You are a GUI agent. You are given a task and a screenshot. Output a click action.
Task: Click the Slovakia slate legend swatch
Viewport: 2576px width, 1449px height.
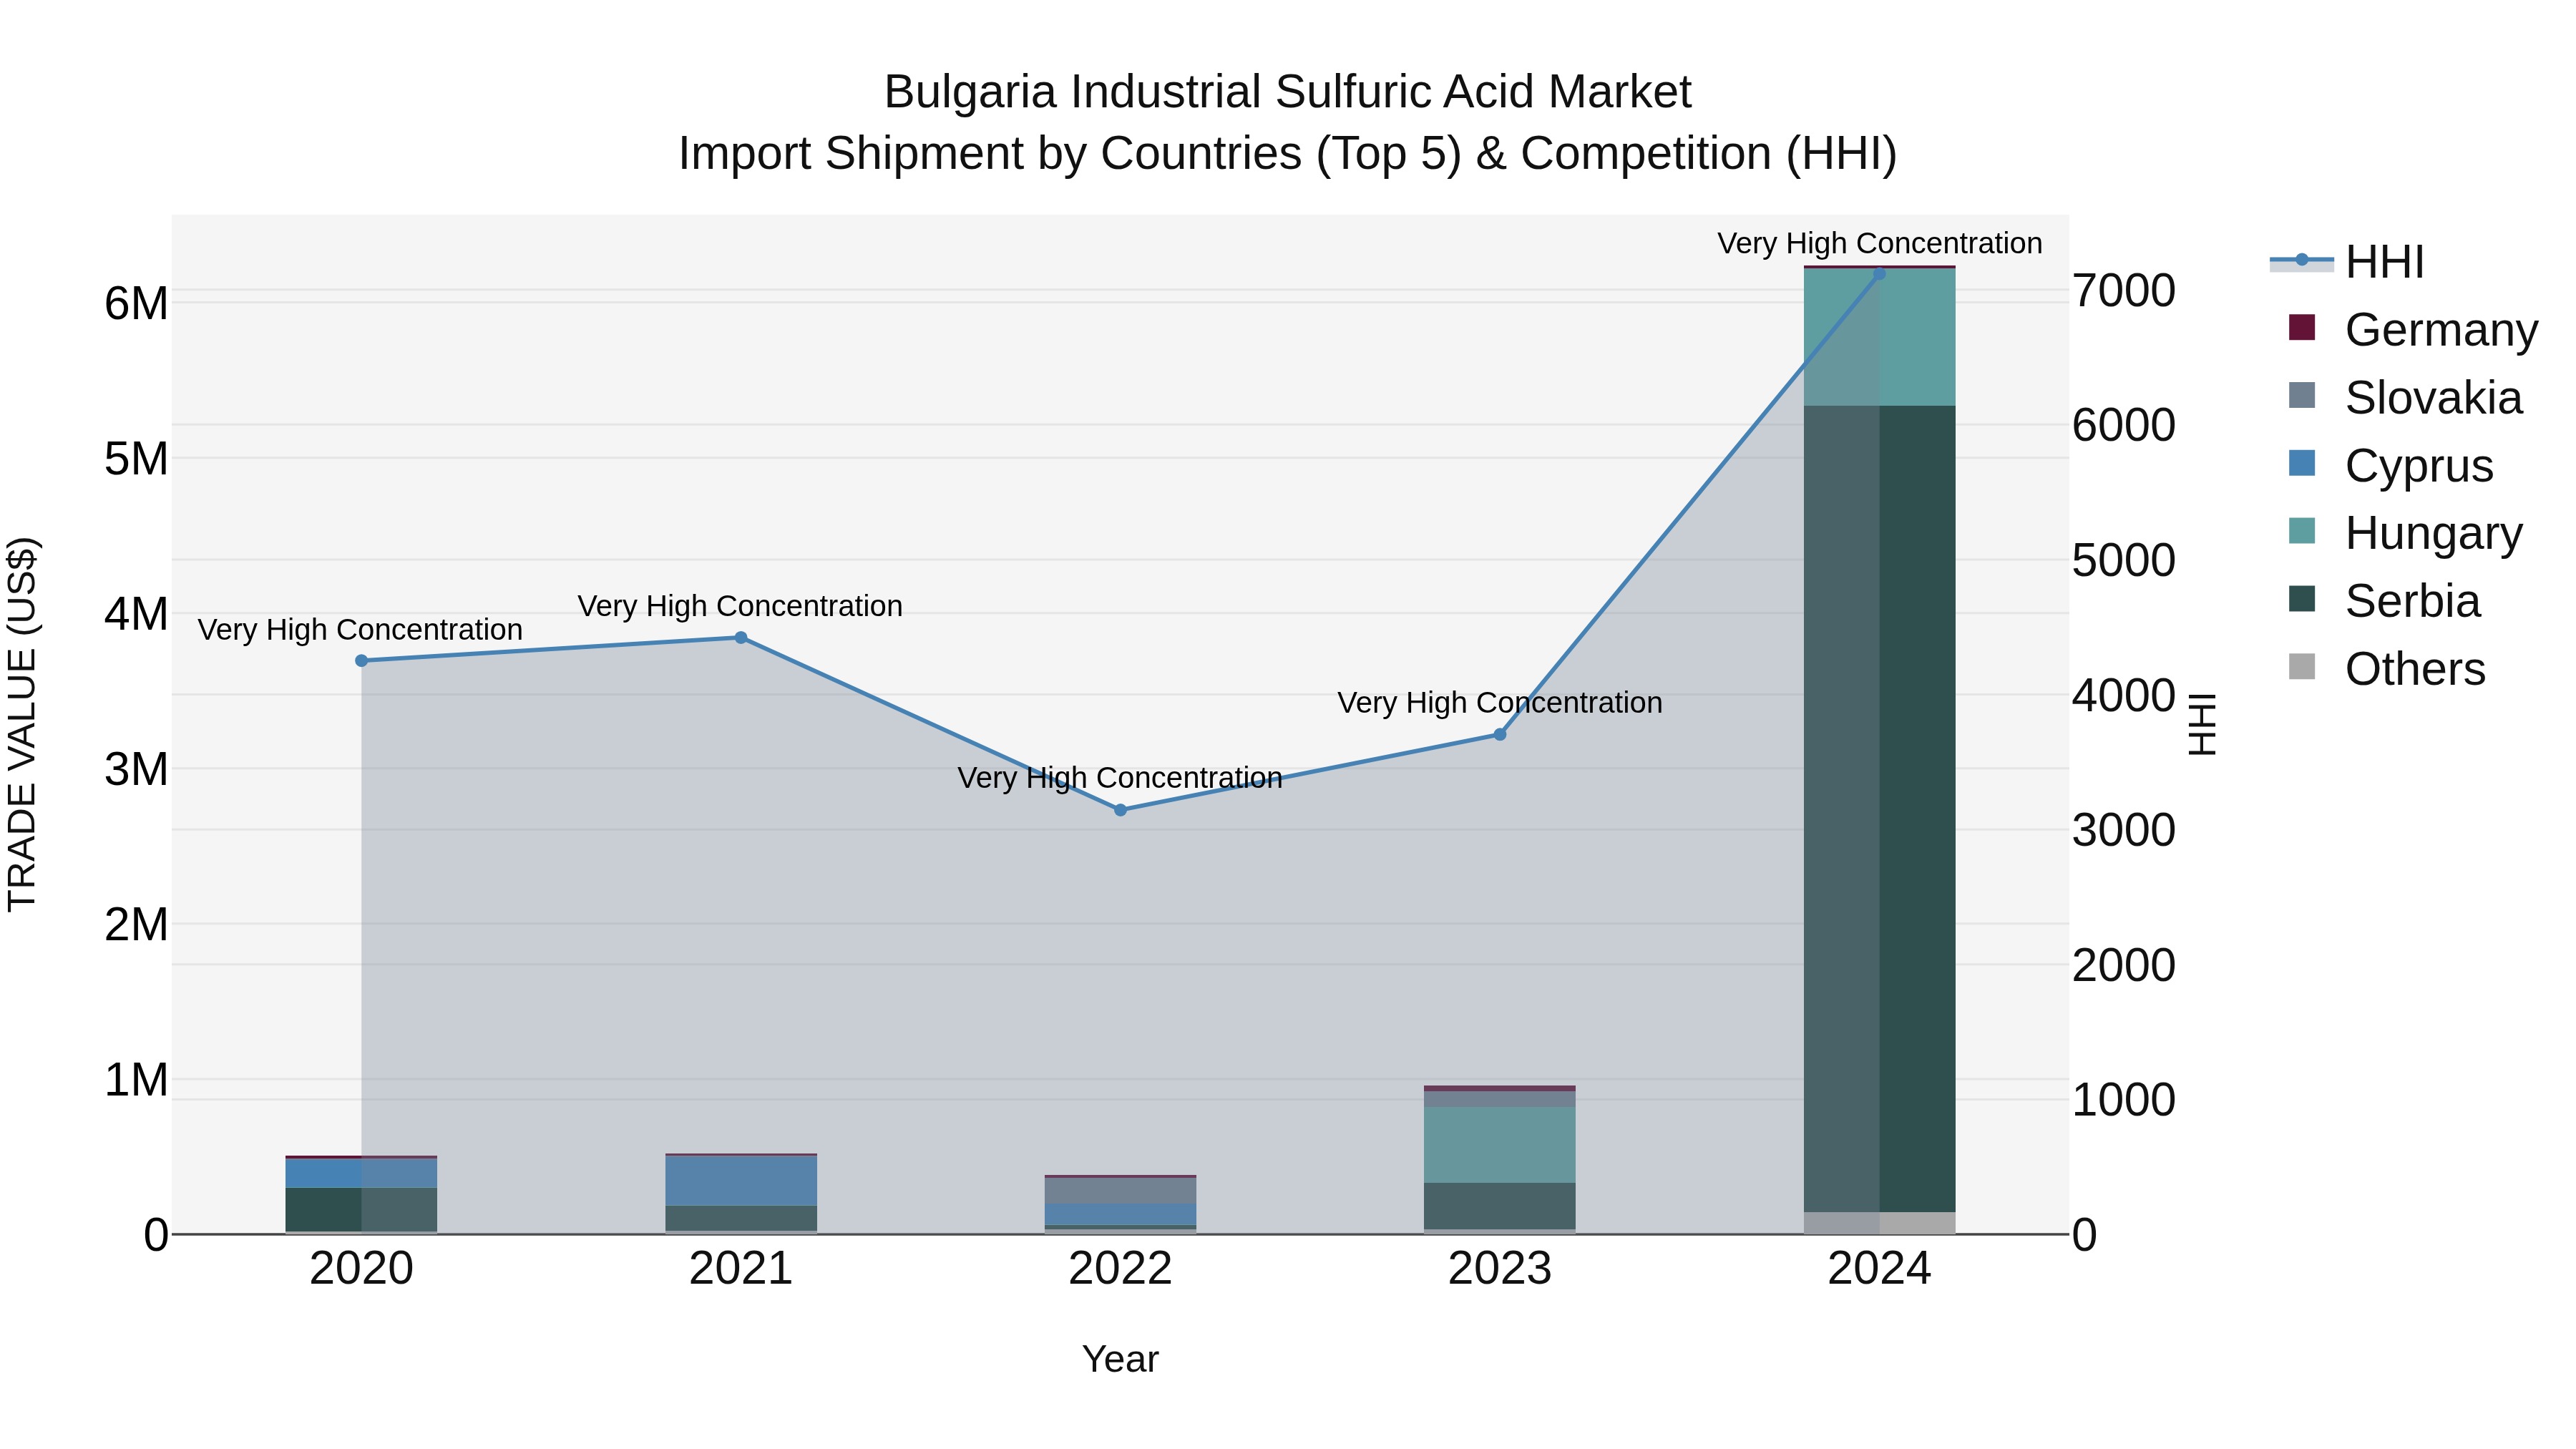tap(2302, 395)
